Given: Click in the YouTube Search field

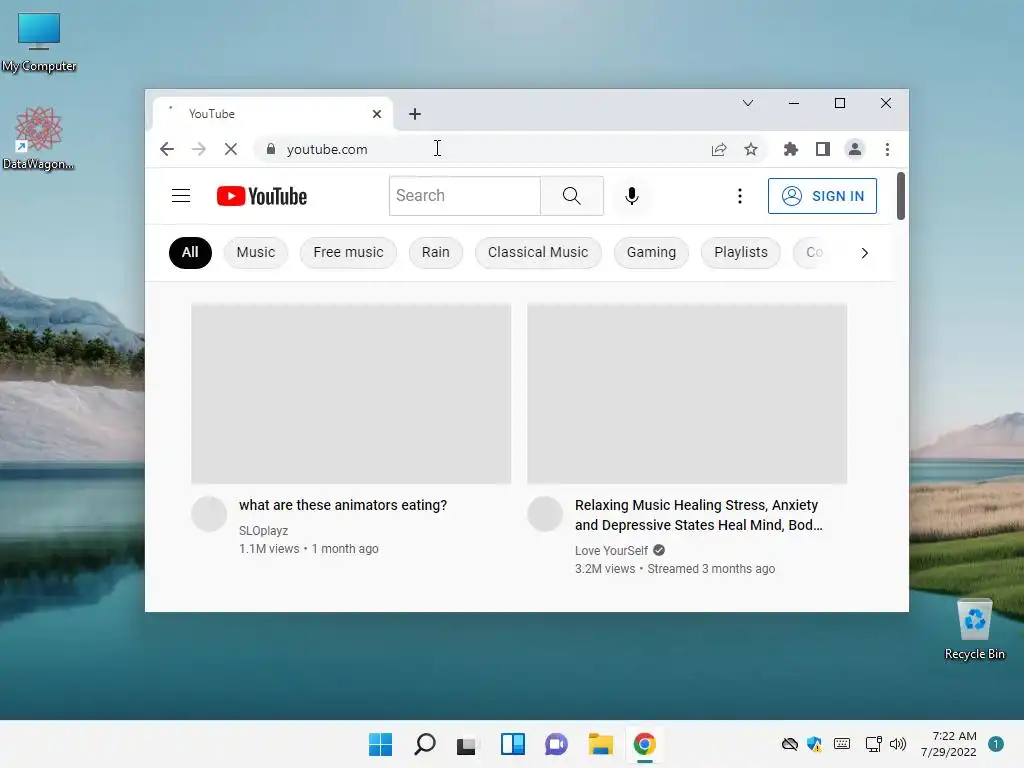Looking at the screenshot, I should coord(465,196).
